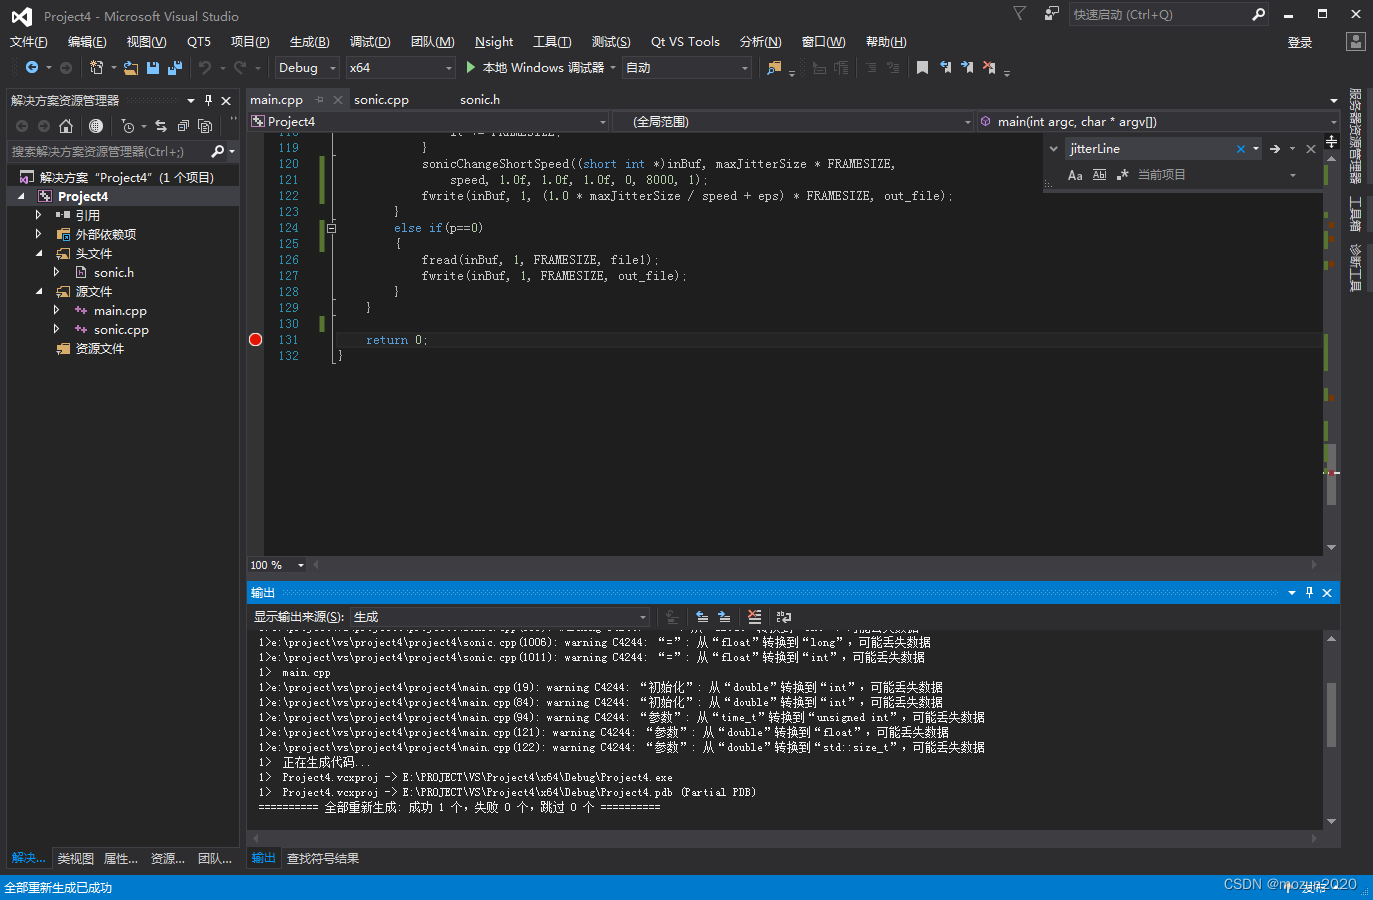Open the 文件(F) menu
The image size is (1373, 900).
(x=29, y=42)
